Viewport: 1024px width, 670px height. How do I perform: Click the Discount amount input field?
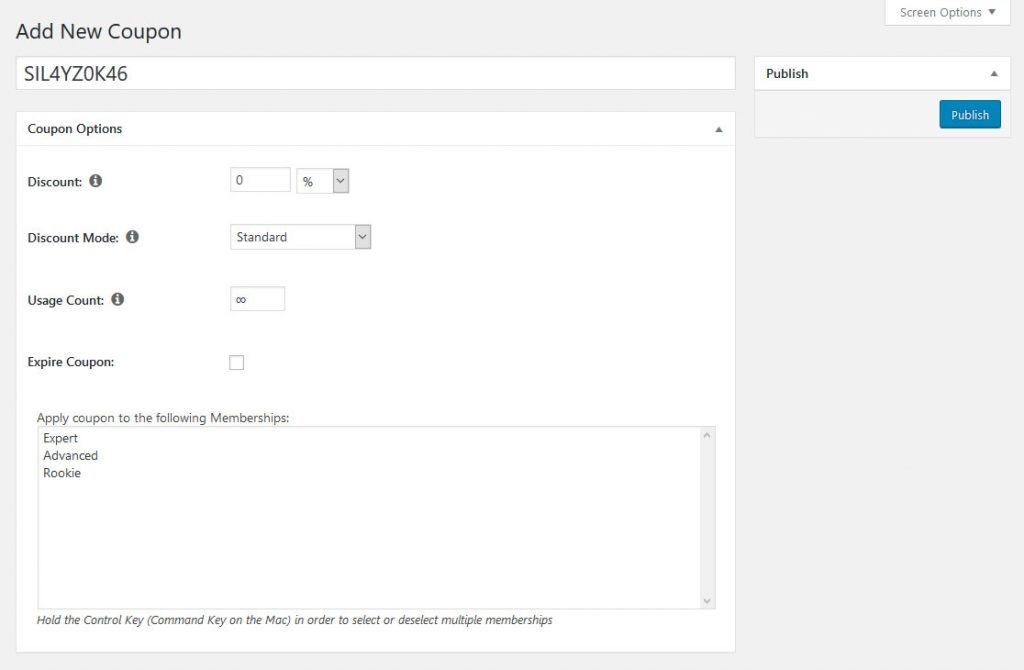[260, 180]
